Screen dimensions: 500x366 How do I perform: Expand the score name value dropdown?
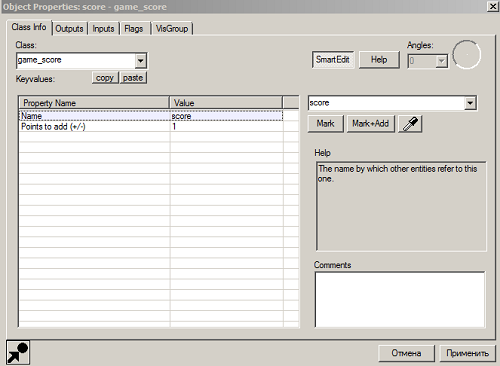point(470,103)
